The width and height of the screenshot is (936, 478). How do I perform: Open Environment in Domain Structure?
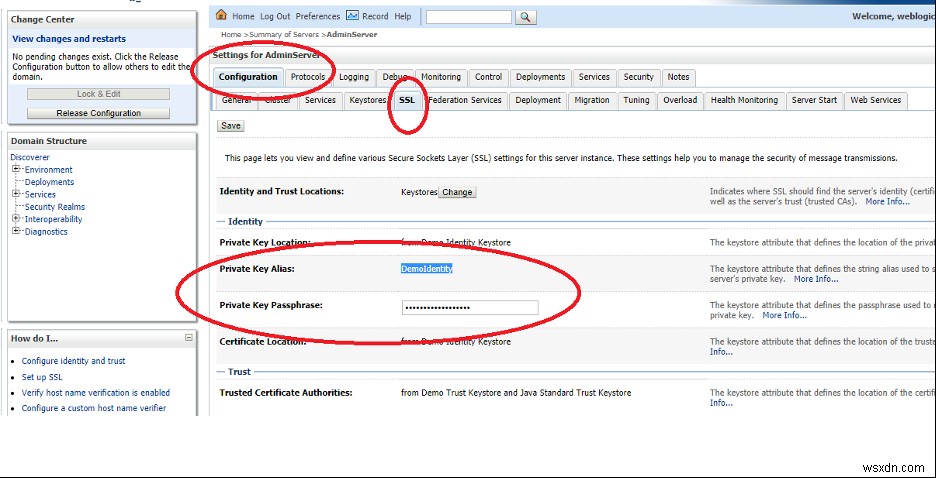coord(48,169)
